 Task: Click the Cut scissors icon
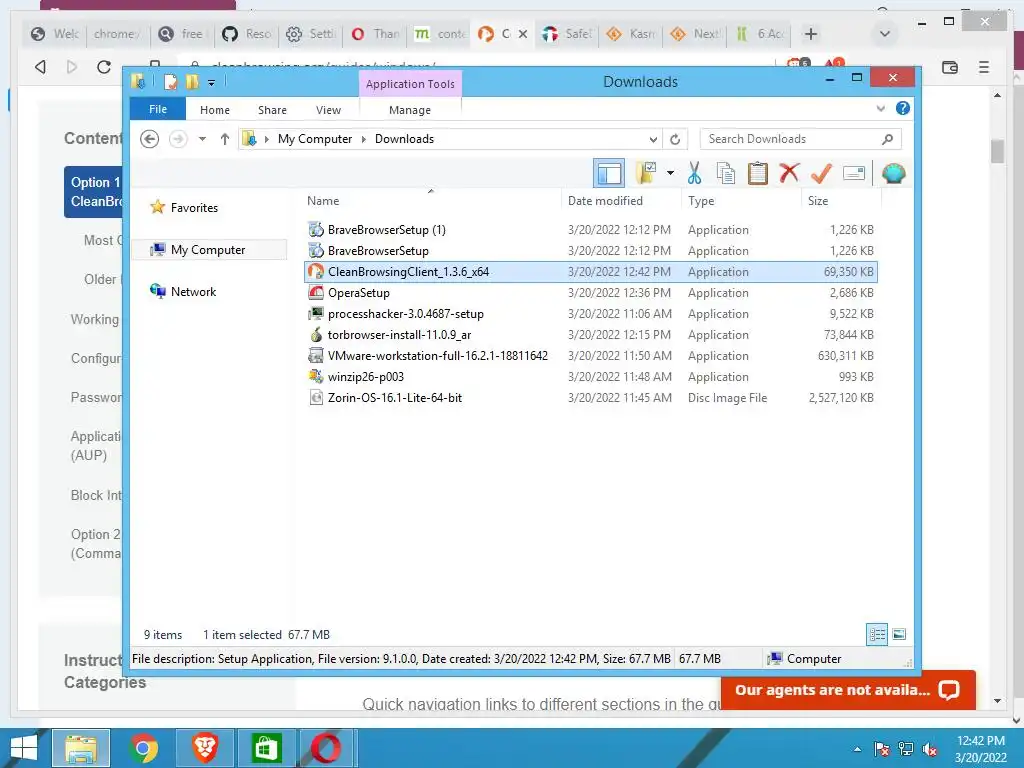[694, 174]
